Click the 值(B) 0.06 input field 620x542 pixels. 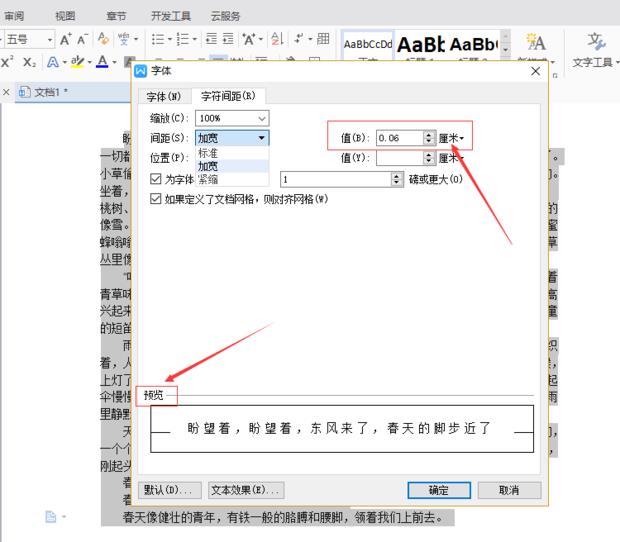pyautogui.click(x=399, y=138)
